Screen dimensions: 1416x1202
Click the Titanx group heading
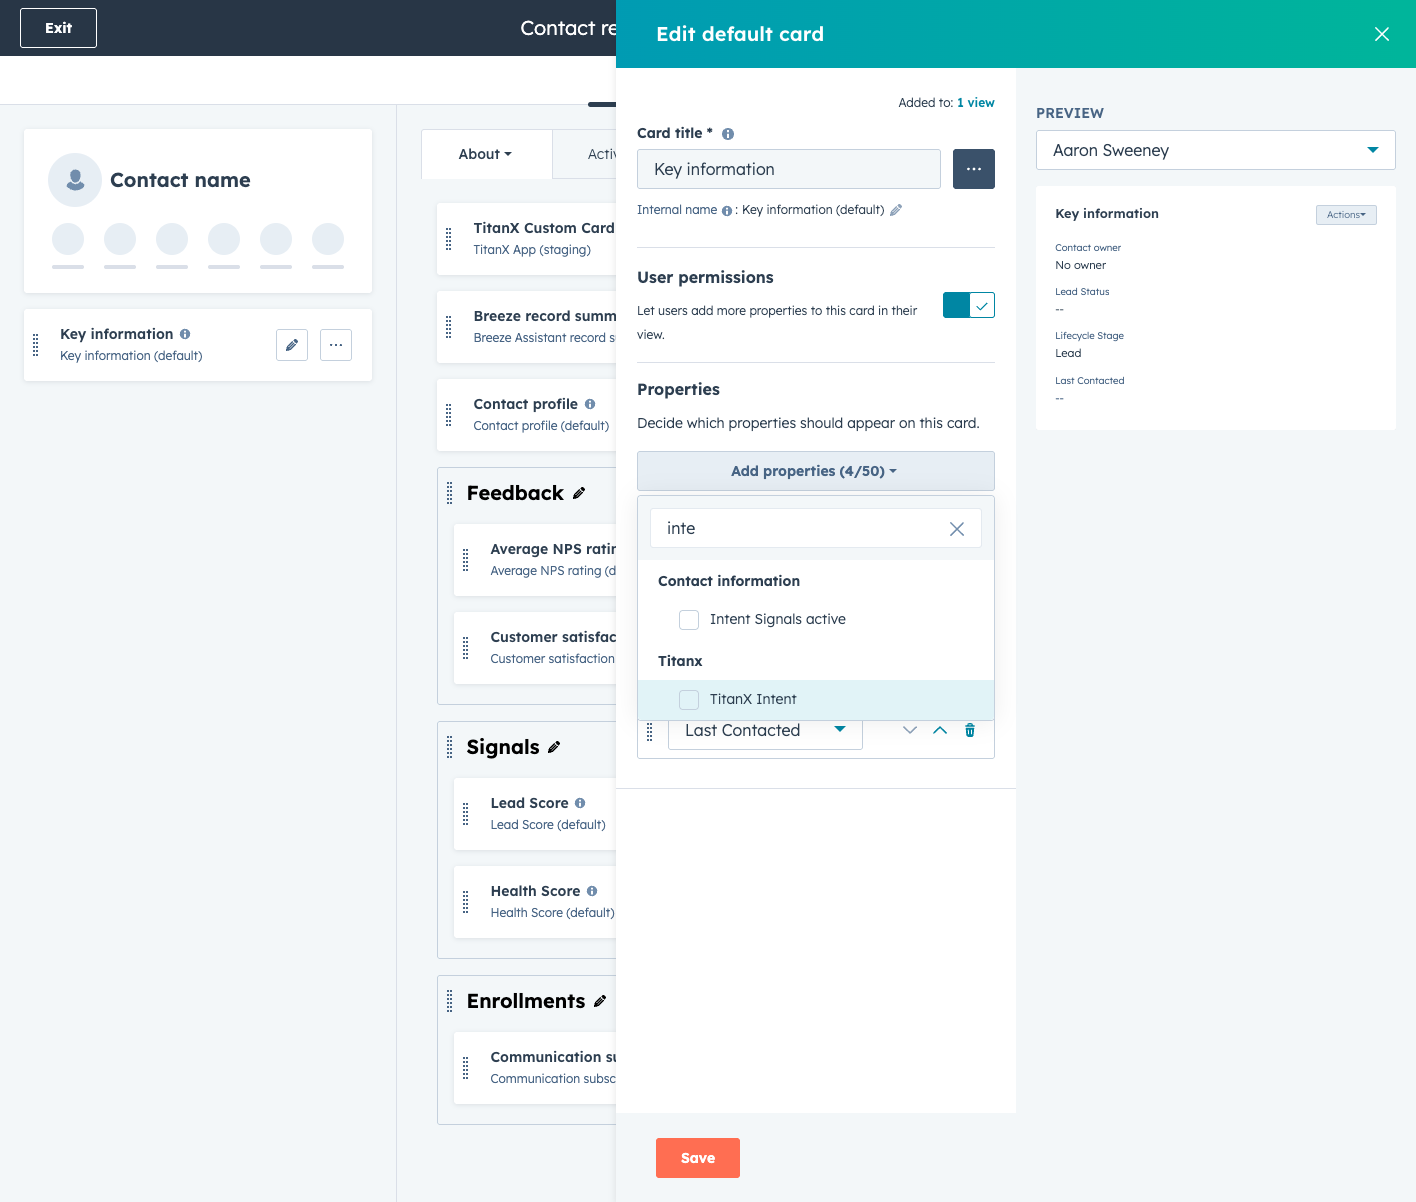[680, 661]
